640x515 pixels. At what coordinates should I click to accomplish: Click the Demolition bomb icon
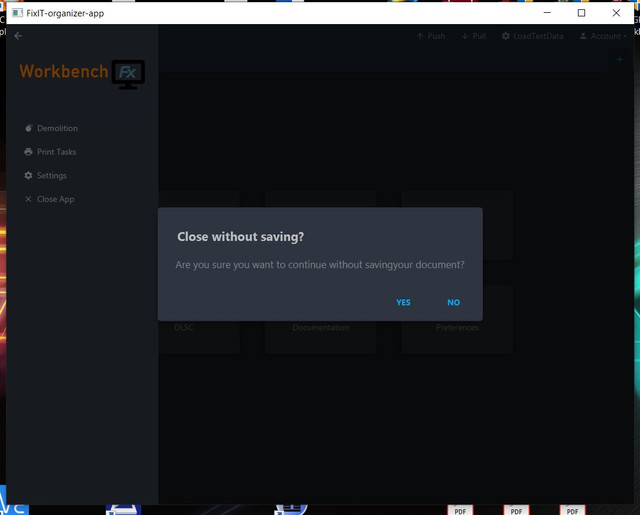tap(28, 128)
